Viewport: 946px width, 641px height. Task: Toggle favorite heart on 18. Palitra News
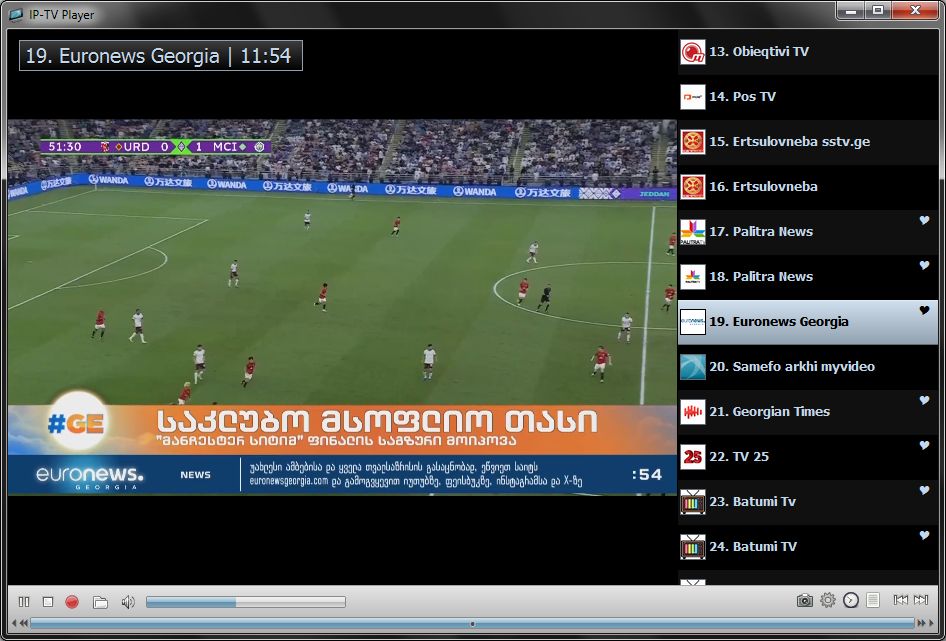(924, 265)
